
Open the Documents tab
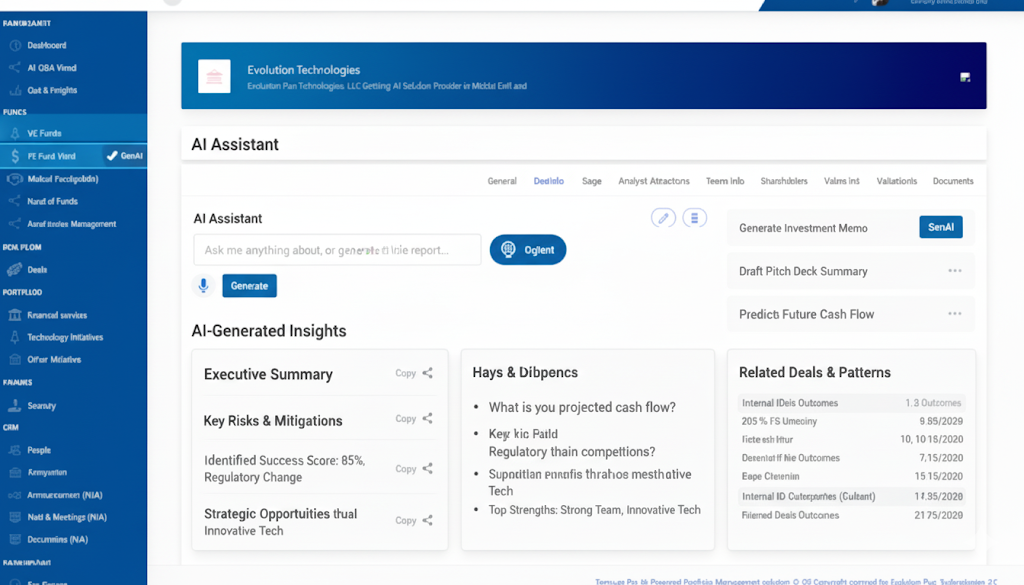(x=952, y=181)
